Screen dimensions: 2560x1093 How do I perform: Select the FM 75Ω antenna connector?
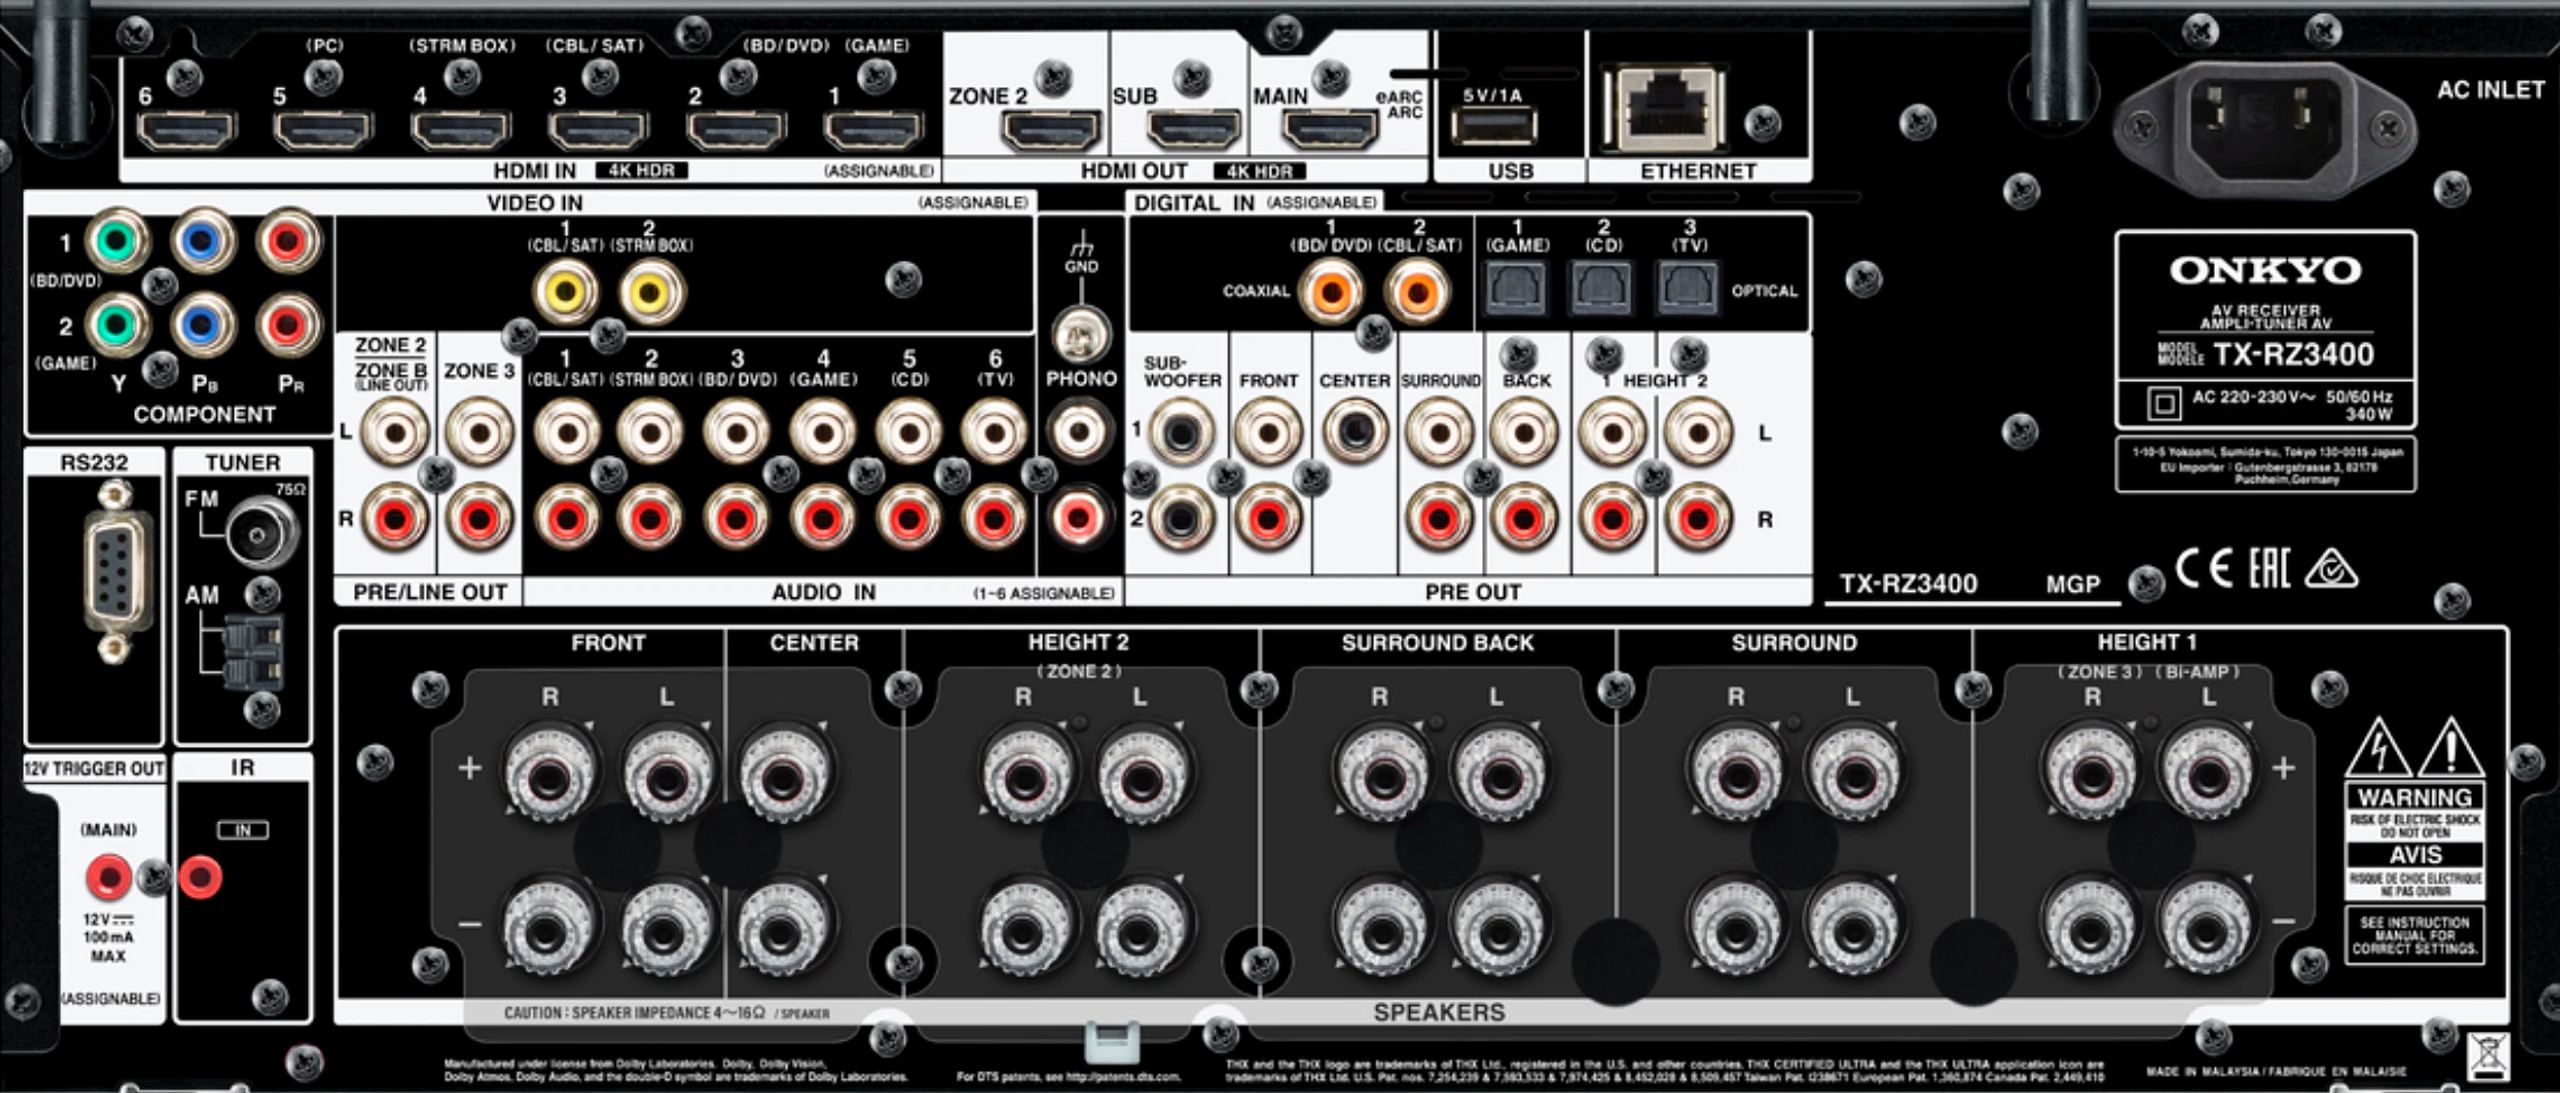tap(262, 533)
